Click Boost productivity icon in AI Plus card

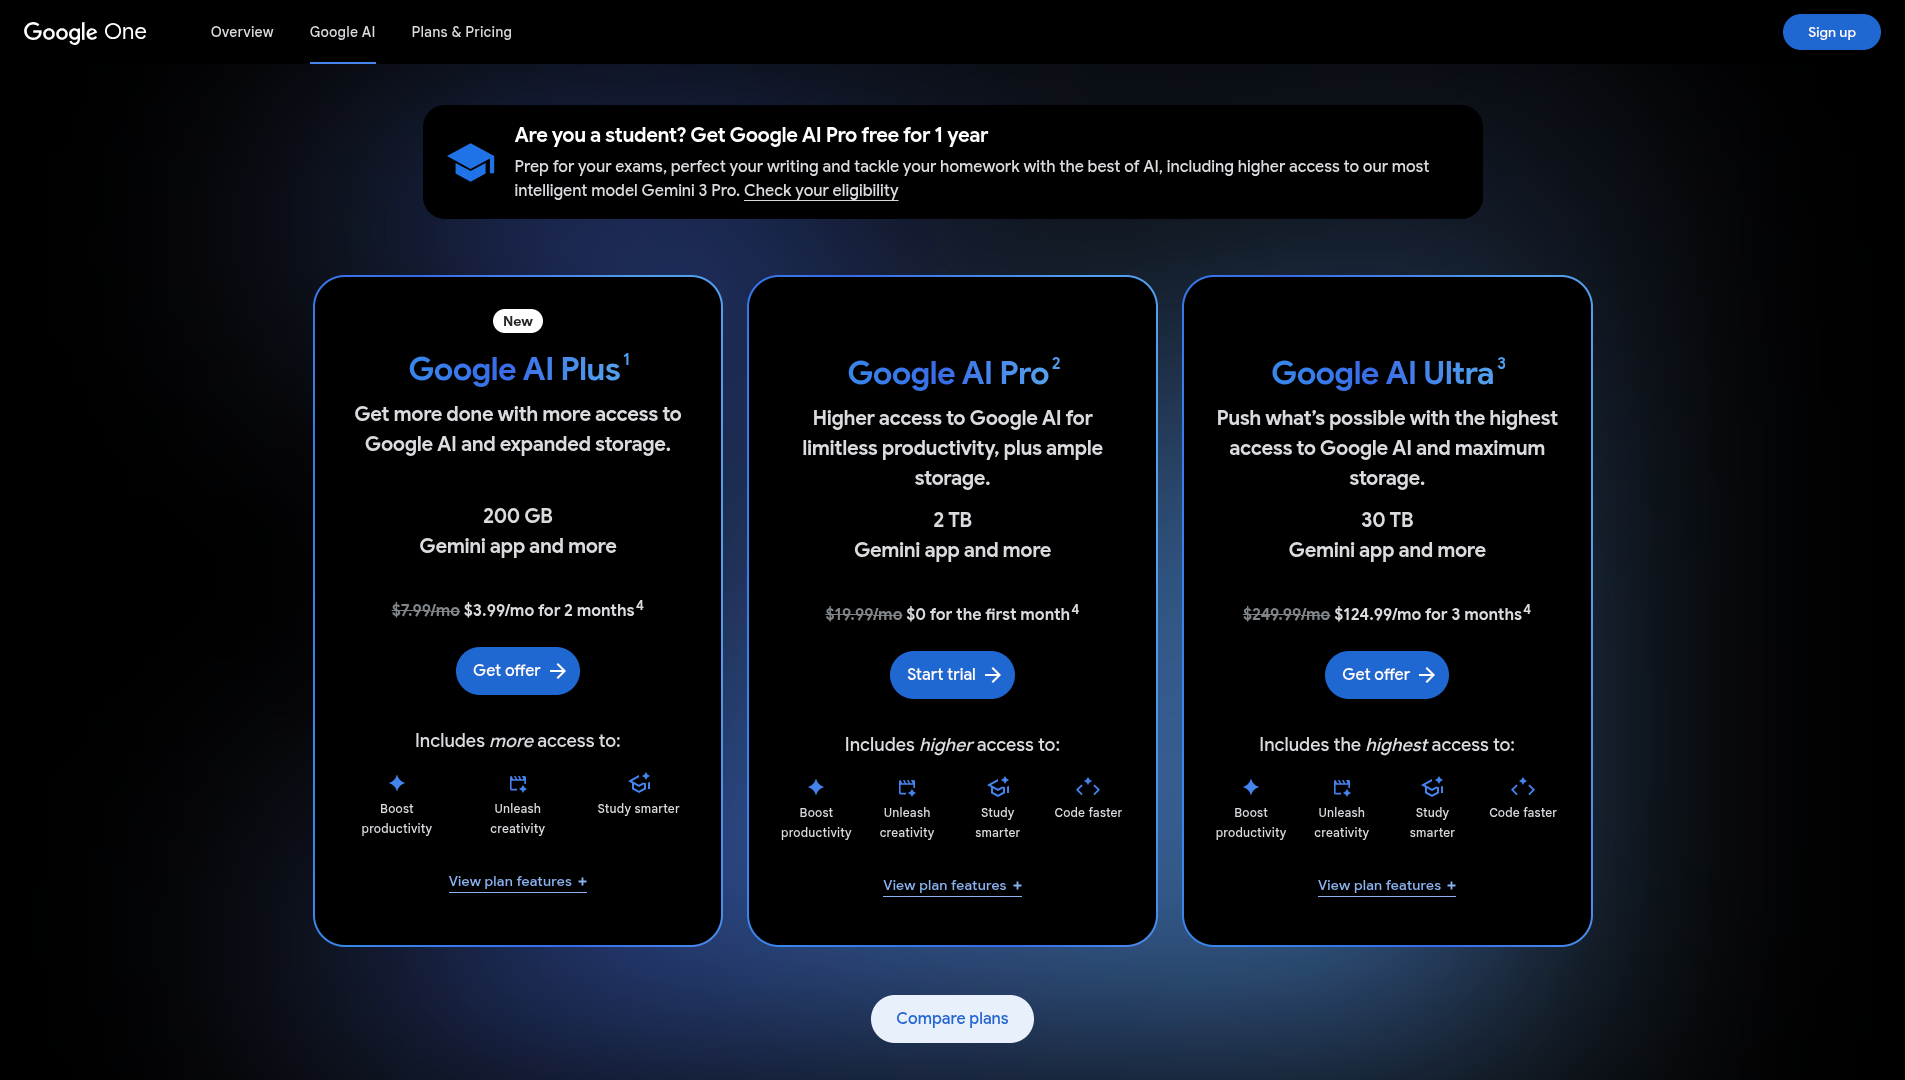pos(397,783)
